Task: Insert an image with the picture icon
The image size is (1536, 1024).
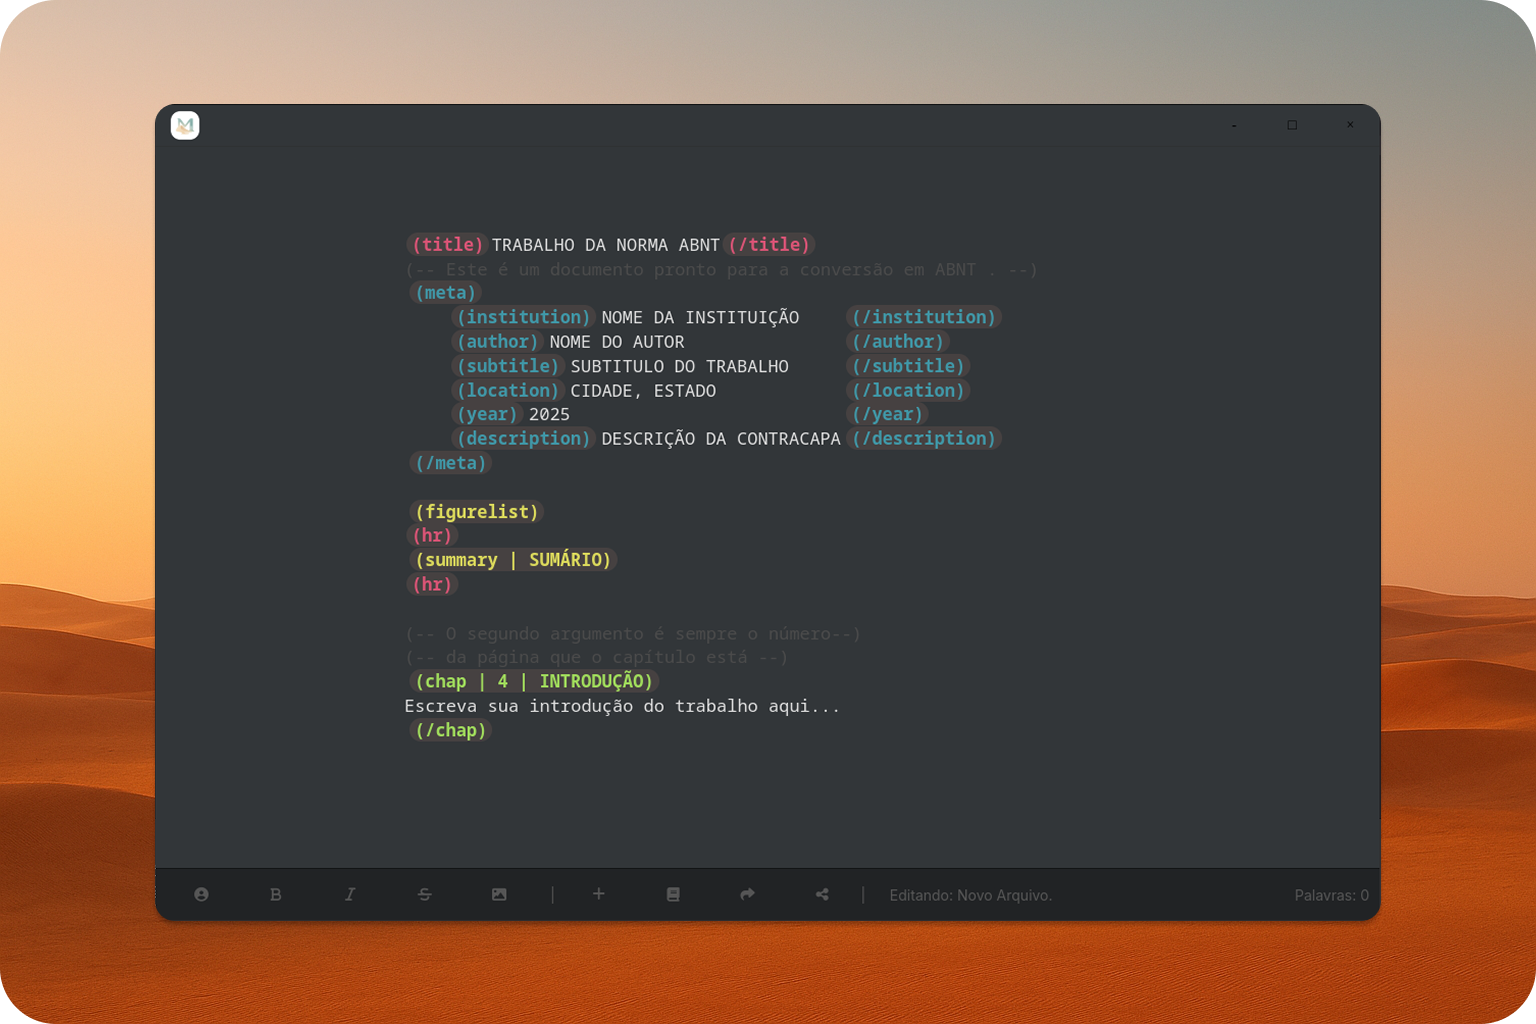Action: pos(499,895)
